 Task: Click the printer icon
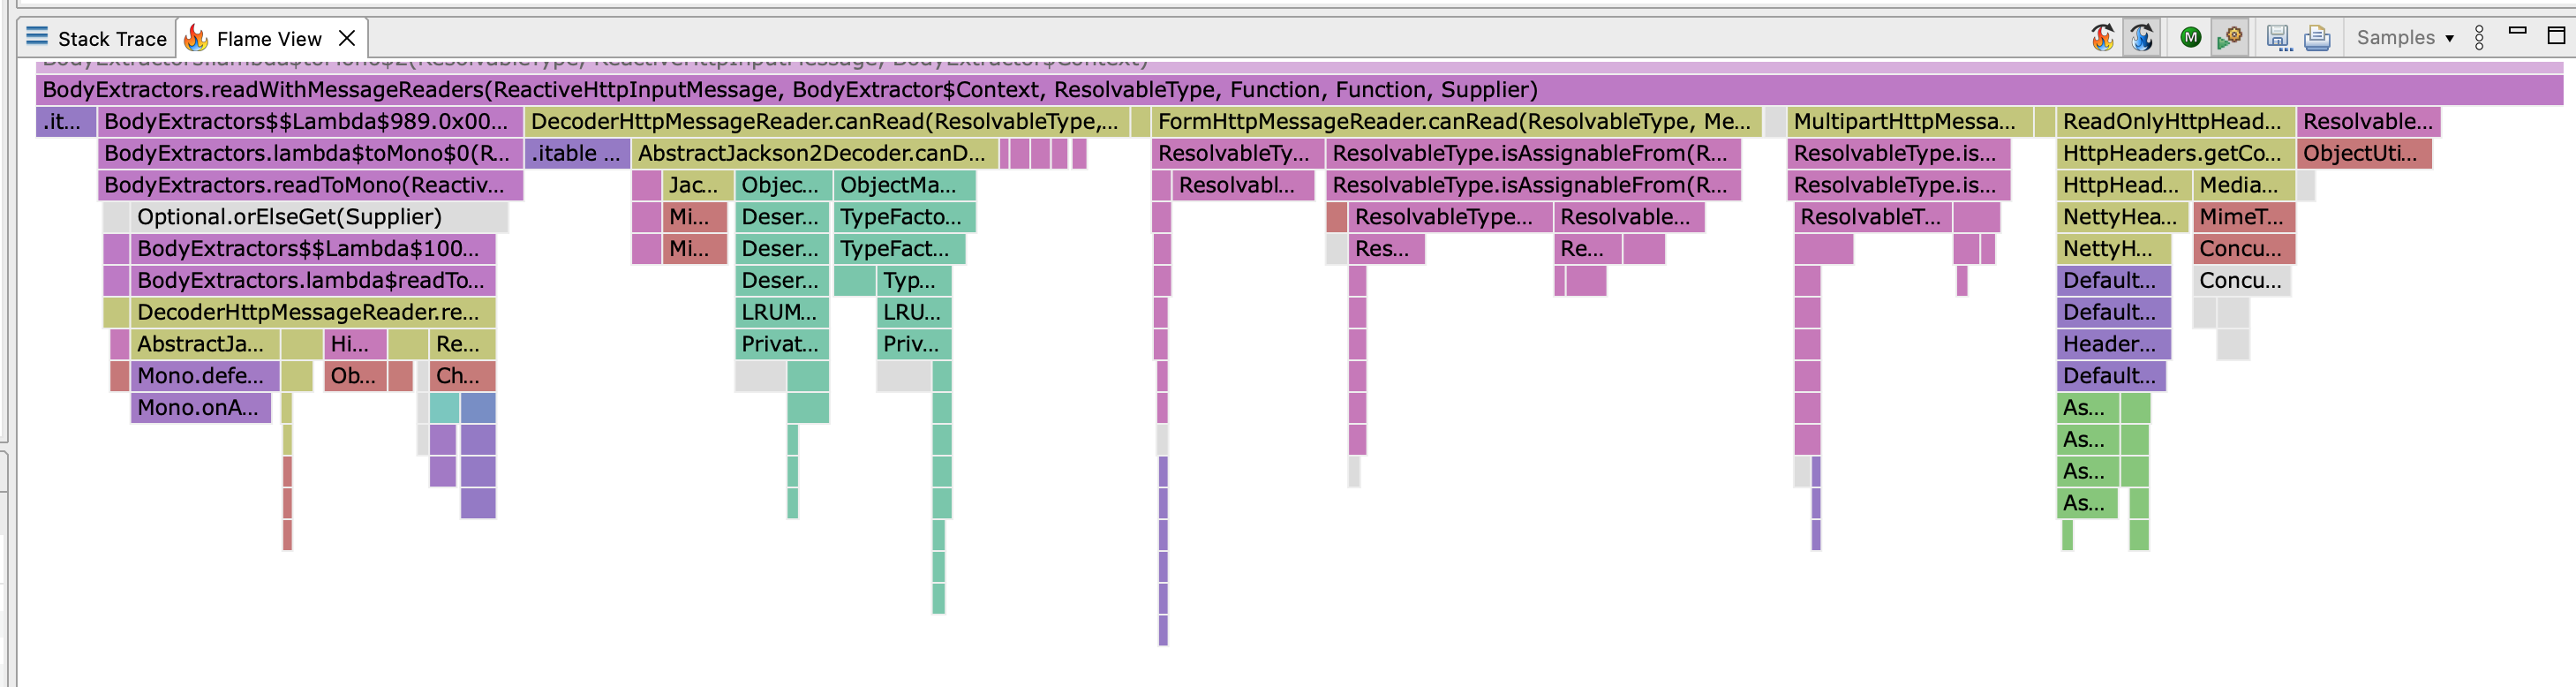click(2317, 38)
